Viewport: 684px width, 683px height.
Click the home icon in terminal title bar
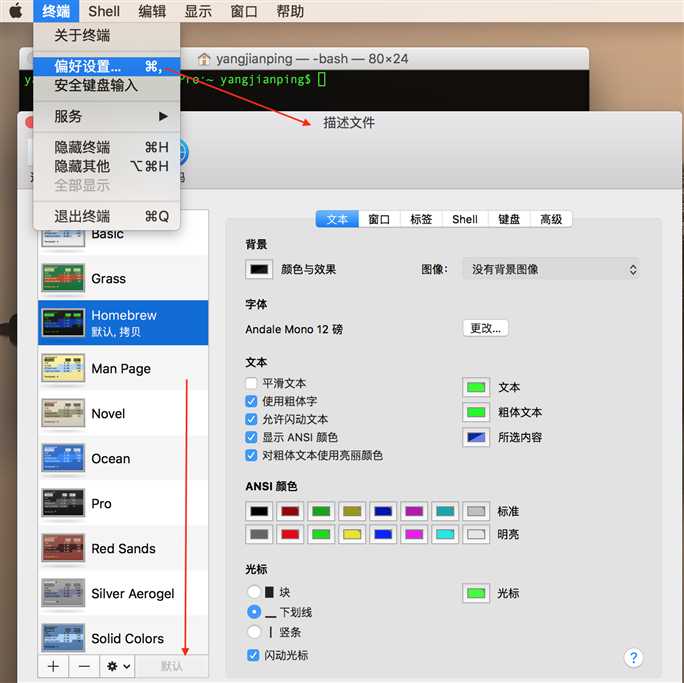tap(204, 59)
